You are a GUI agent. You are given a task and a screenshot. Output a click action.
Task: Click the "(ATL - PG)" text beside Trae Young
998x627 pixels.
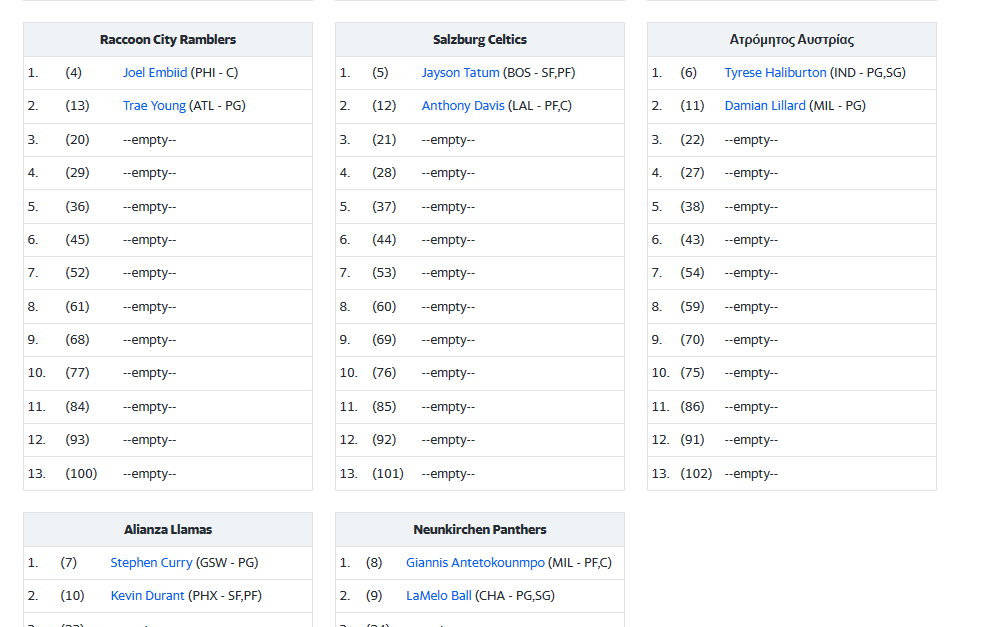coord(217,106)
